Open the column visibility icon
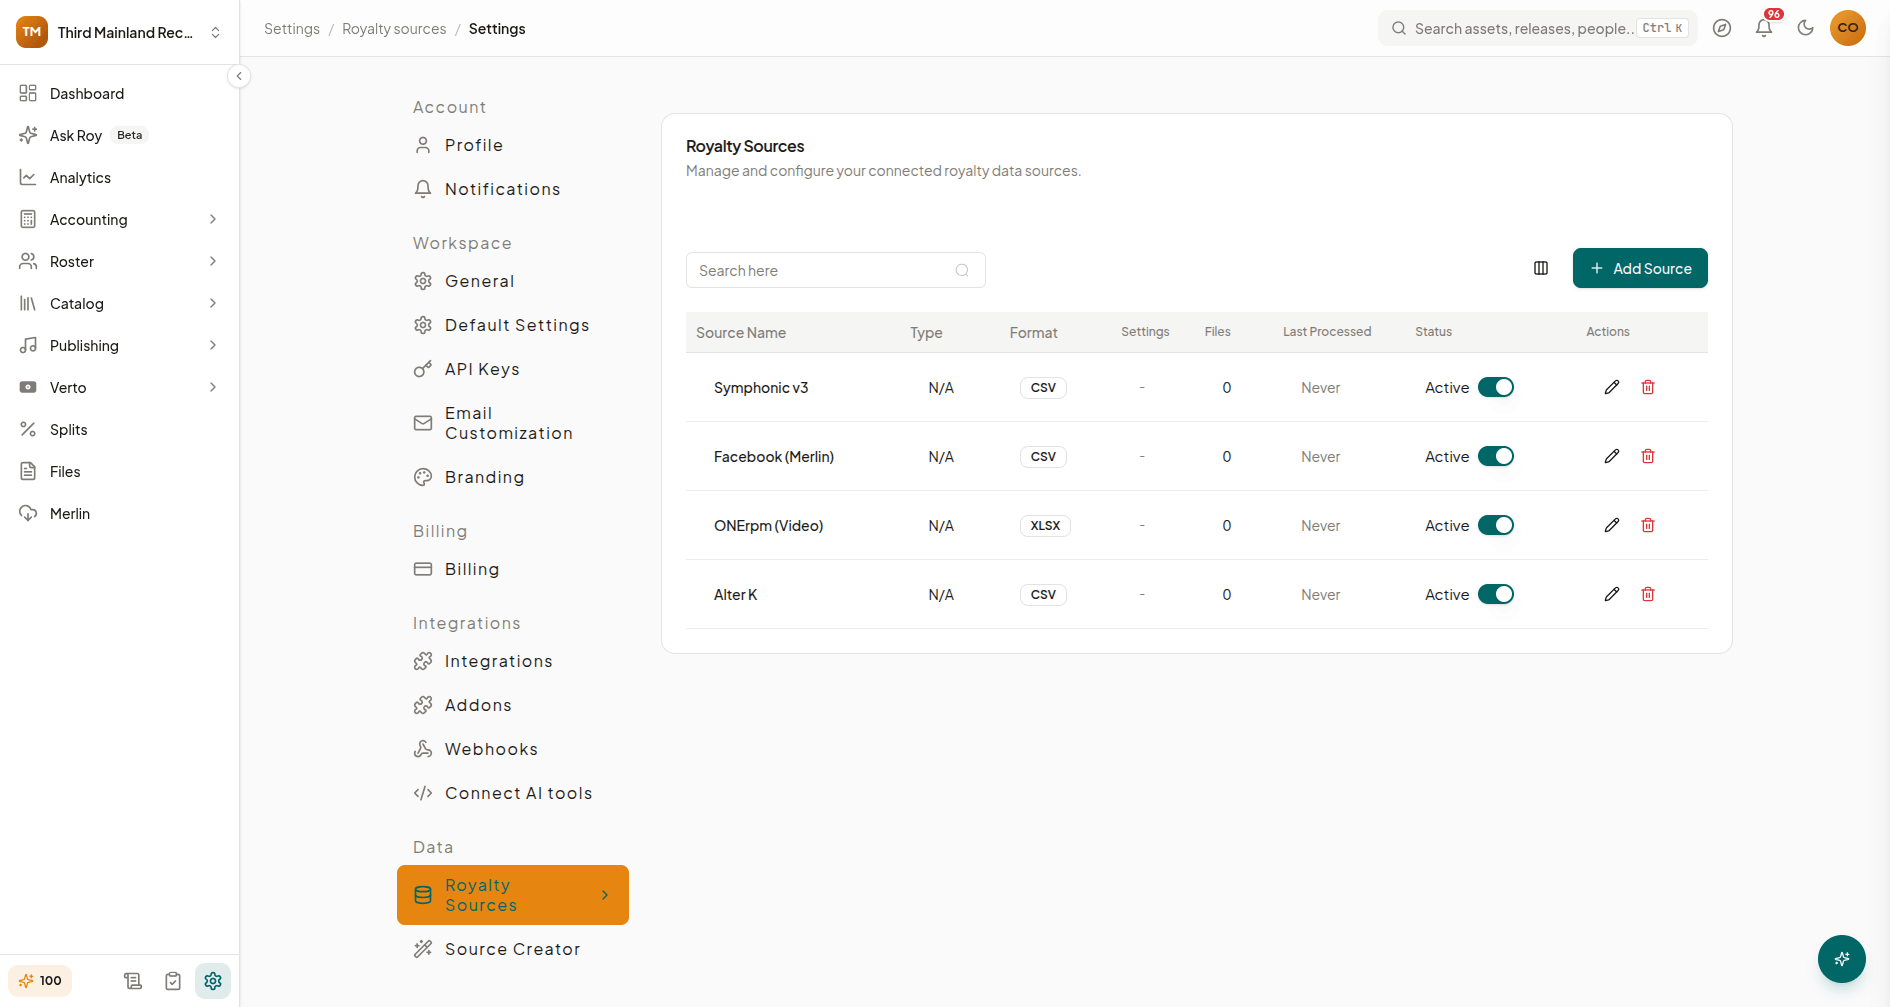 tap(1541, 268)
